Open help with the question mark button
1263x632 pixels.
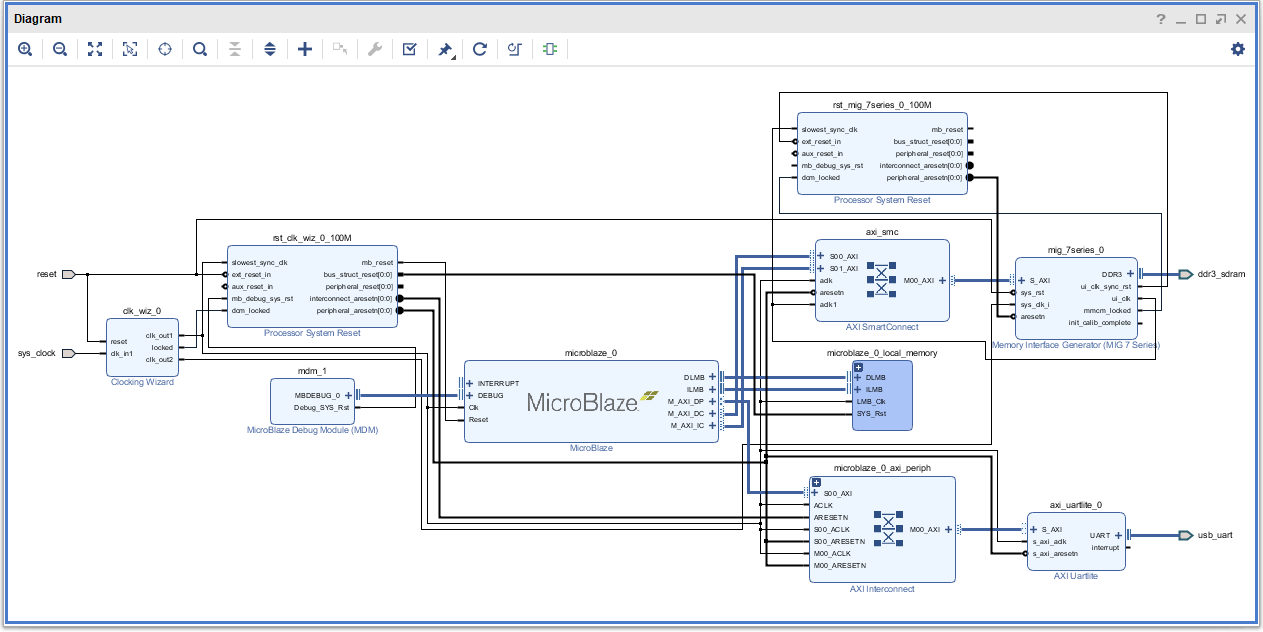pos(1161,19)
